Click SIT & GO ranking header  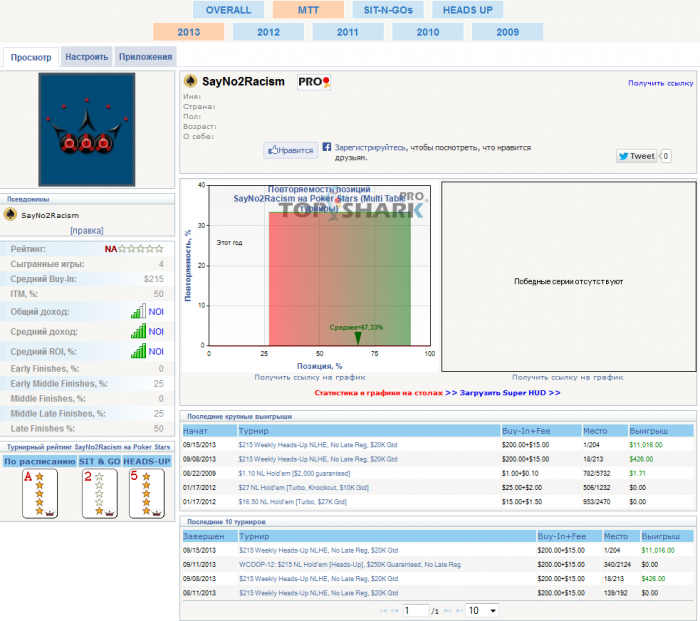tap(100, 461)
